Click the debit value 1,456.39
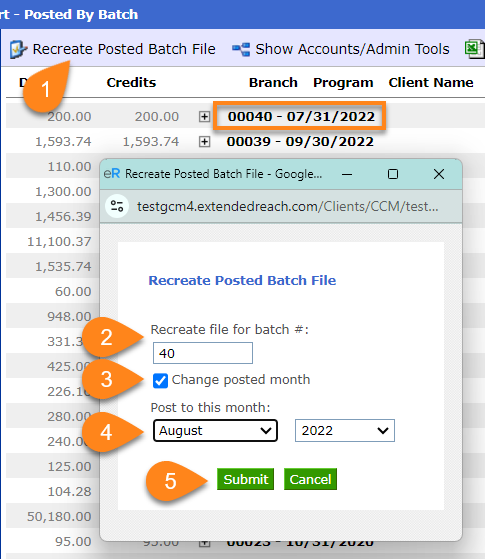Image resolution: width=485 pixels, height=559 pixels. point(63,216)
